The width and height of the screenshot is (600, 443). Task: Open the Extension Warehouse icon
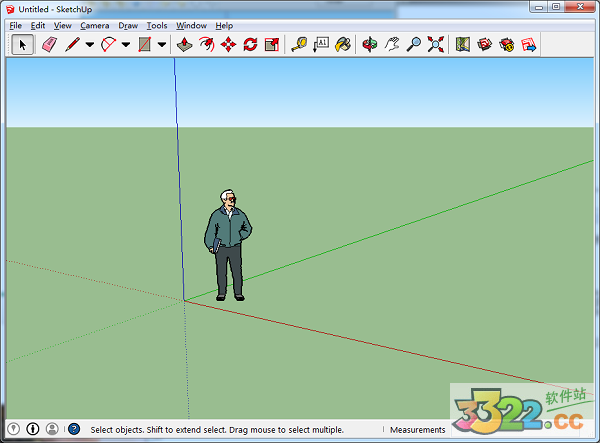pos(507,45)
